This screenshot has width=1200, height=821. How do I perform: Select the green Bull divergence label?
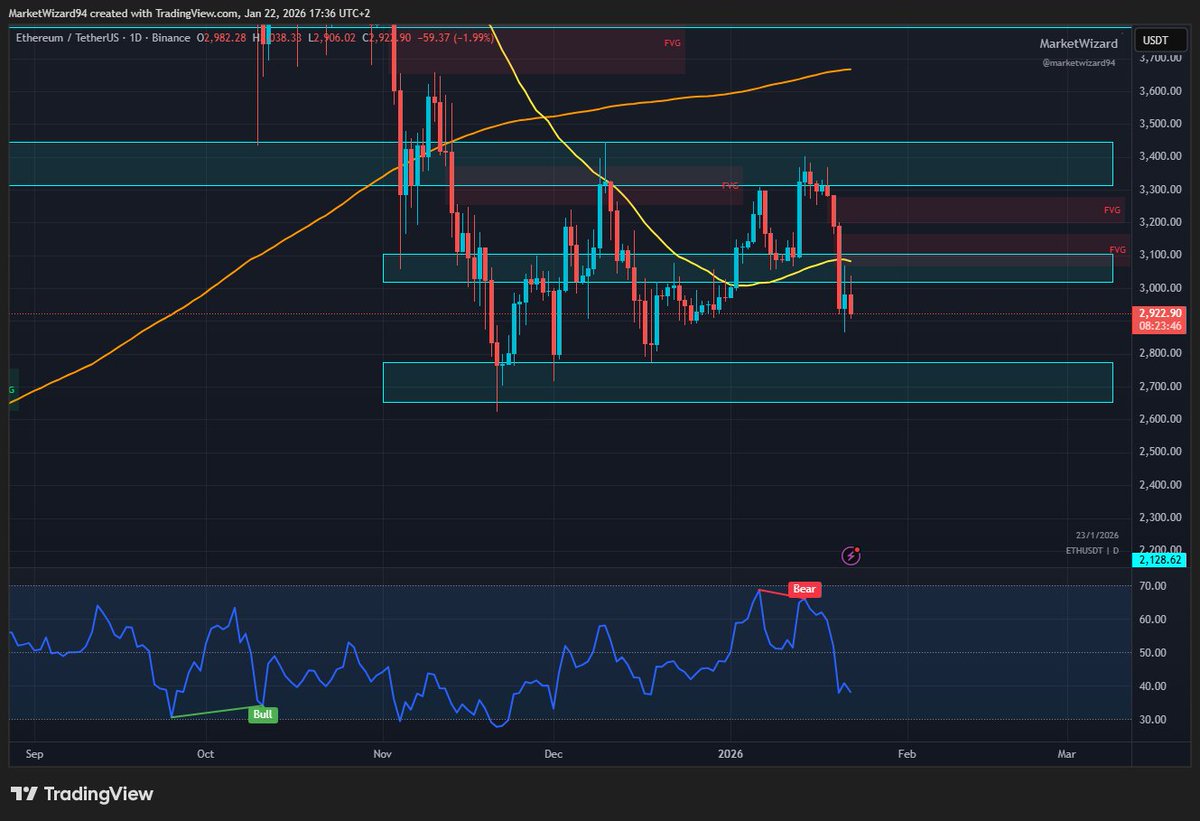click(263, 715)
